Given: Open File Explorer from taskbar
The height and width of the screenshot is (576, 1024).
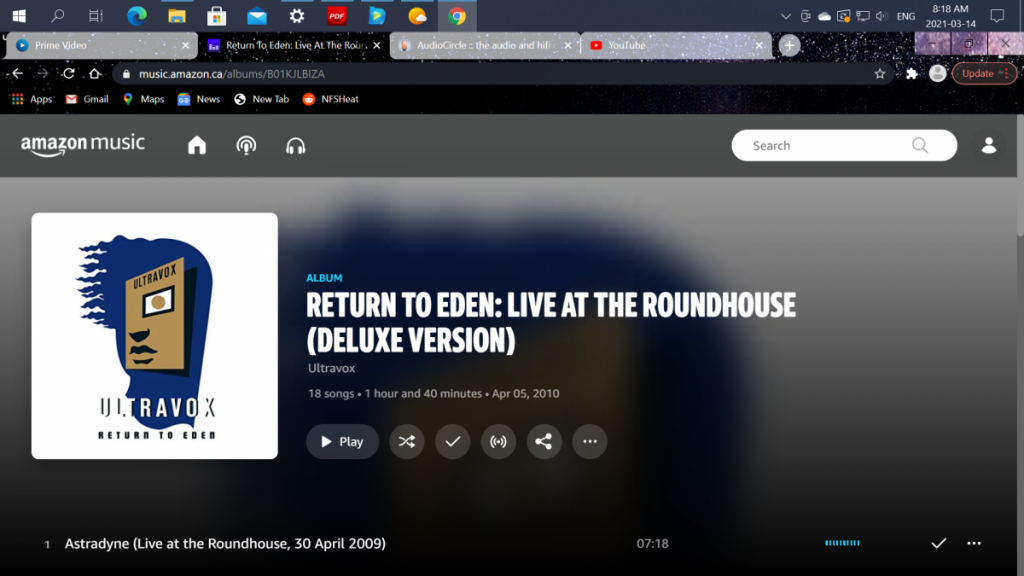Looking at the screenshot, I should tap(176, 16).
